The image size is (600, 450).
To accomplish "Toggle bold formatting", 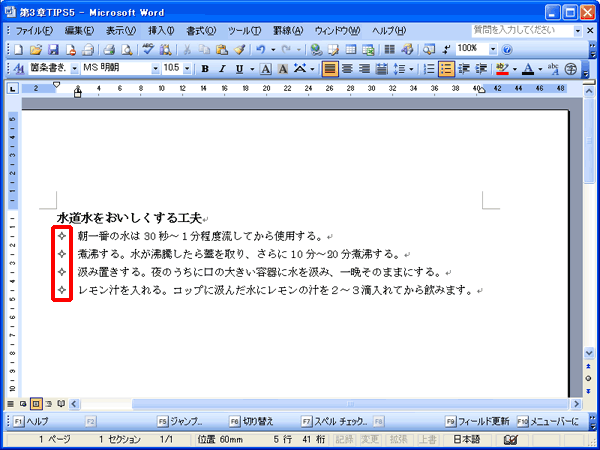I will 205,69.
